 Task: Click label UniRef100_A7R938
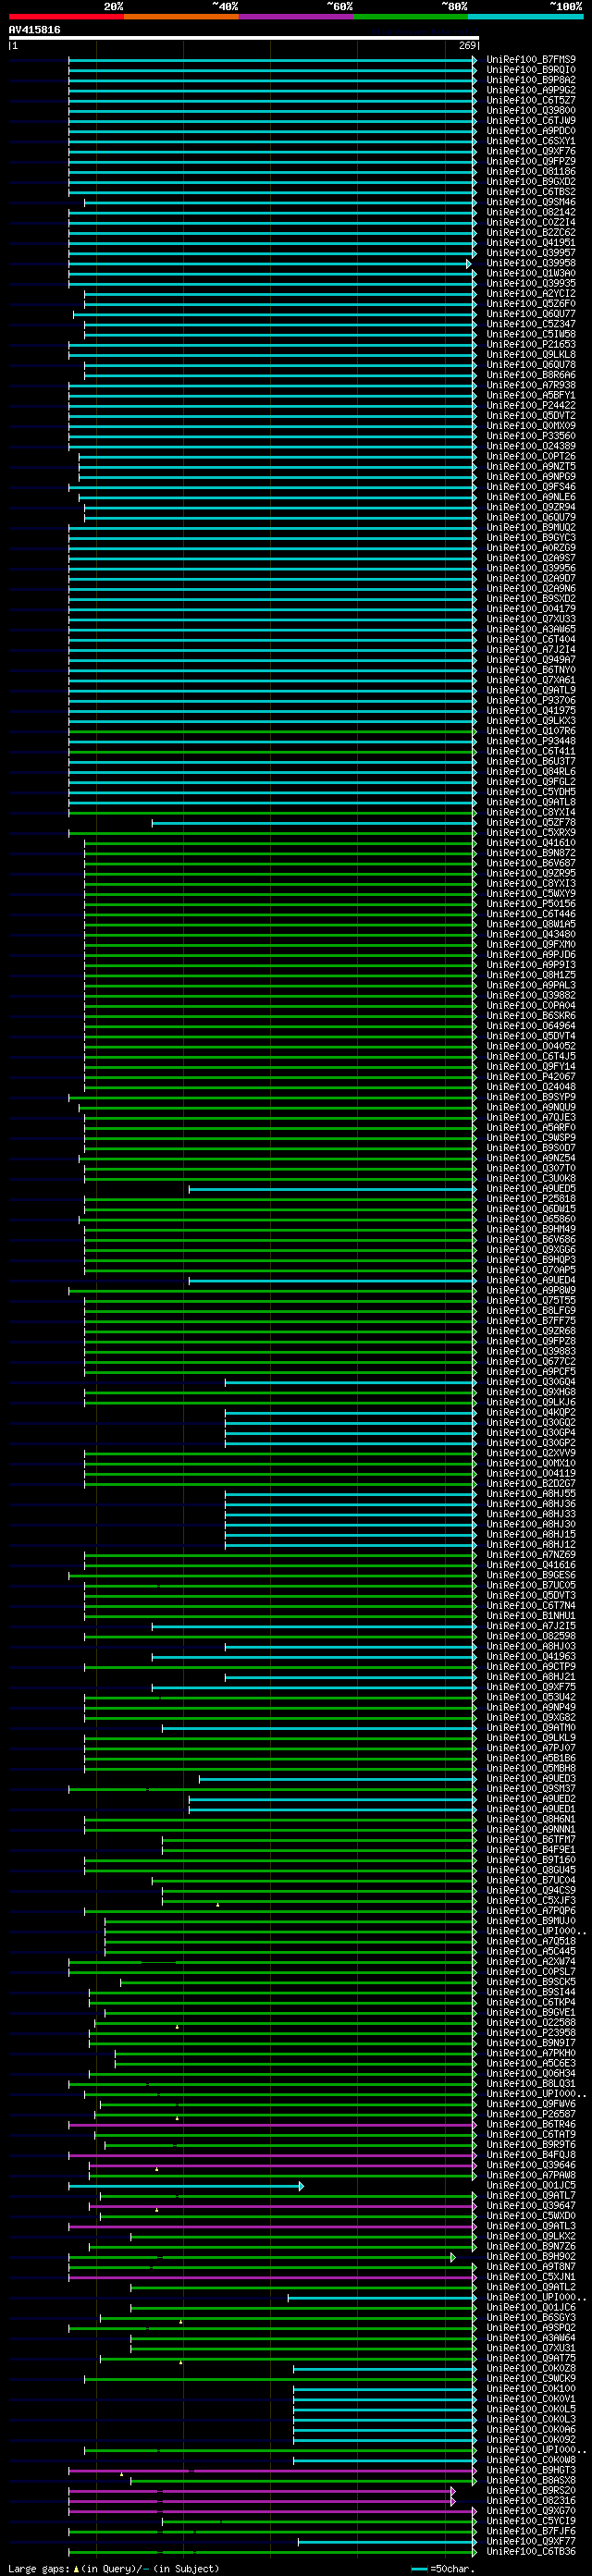[x=531, y=385]
